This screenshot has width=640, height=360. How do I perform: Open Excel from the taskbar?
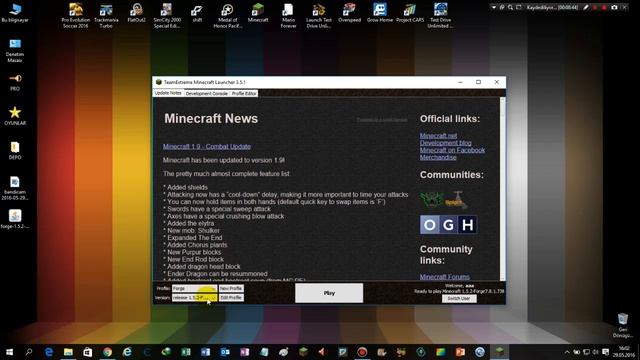[186, 352]
